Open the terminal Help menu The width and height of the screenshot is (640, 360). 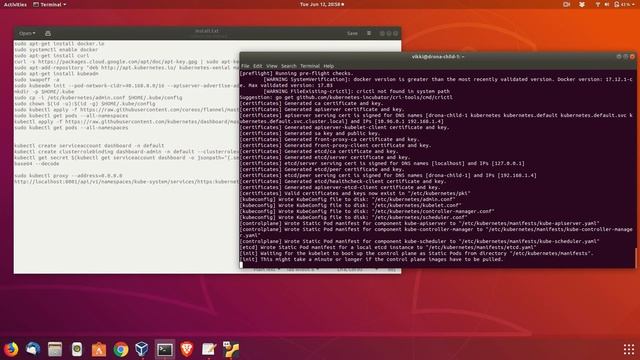(329, 66)
